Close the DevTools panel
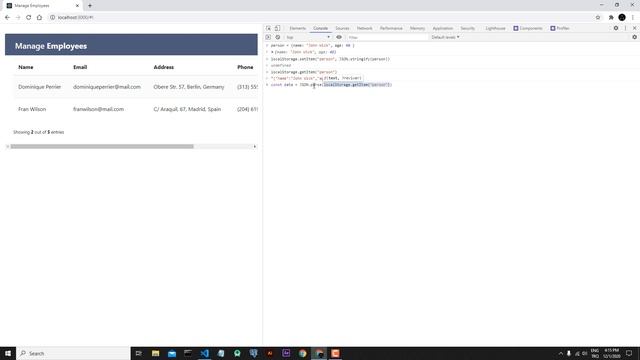The image size is (640, 360). [634, 28]
